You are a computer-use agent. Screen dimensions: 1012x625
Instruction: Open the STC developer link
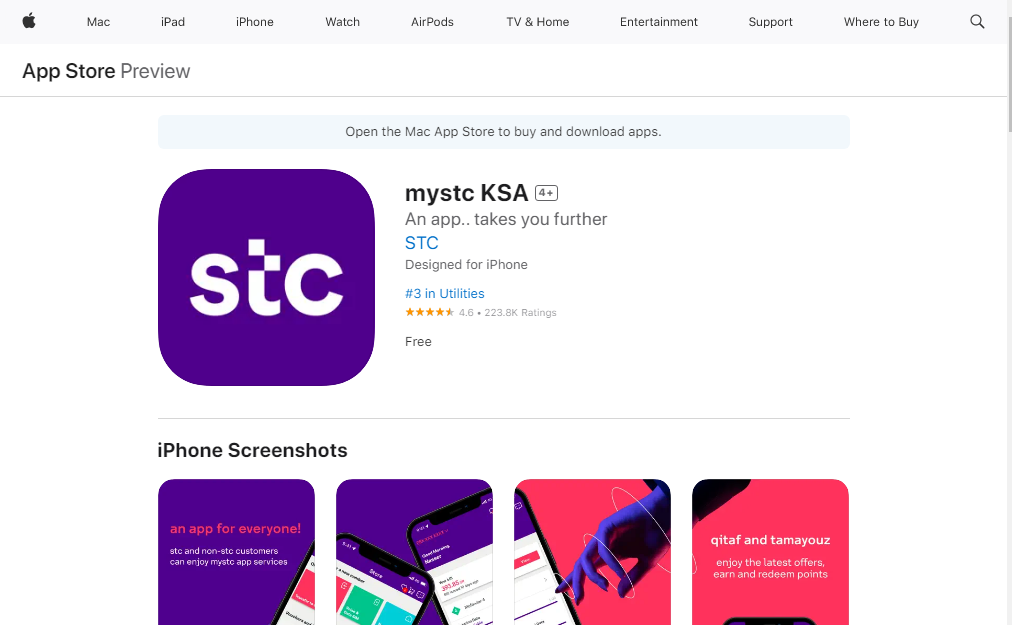(x=421, y=243)
